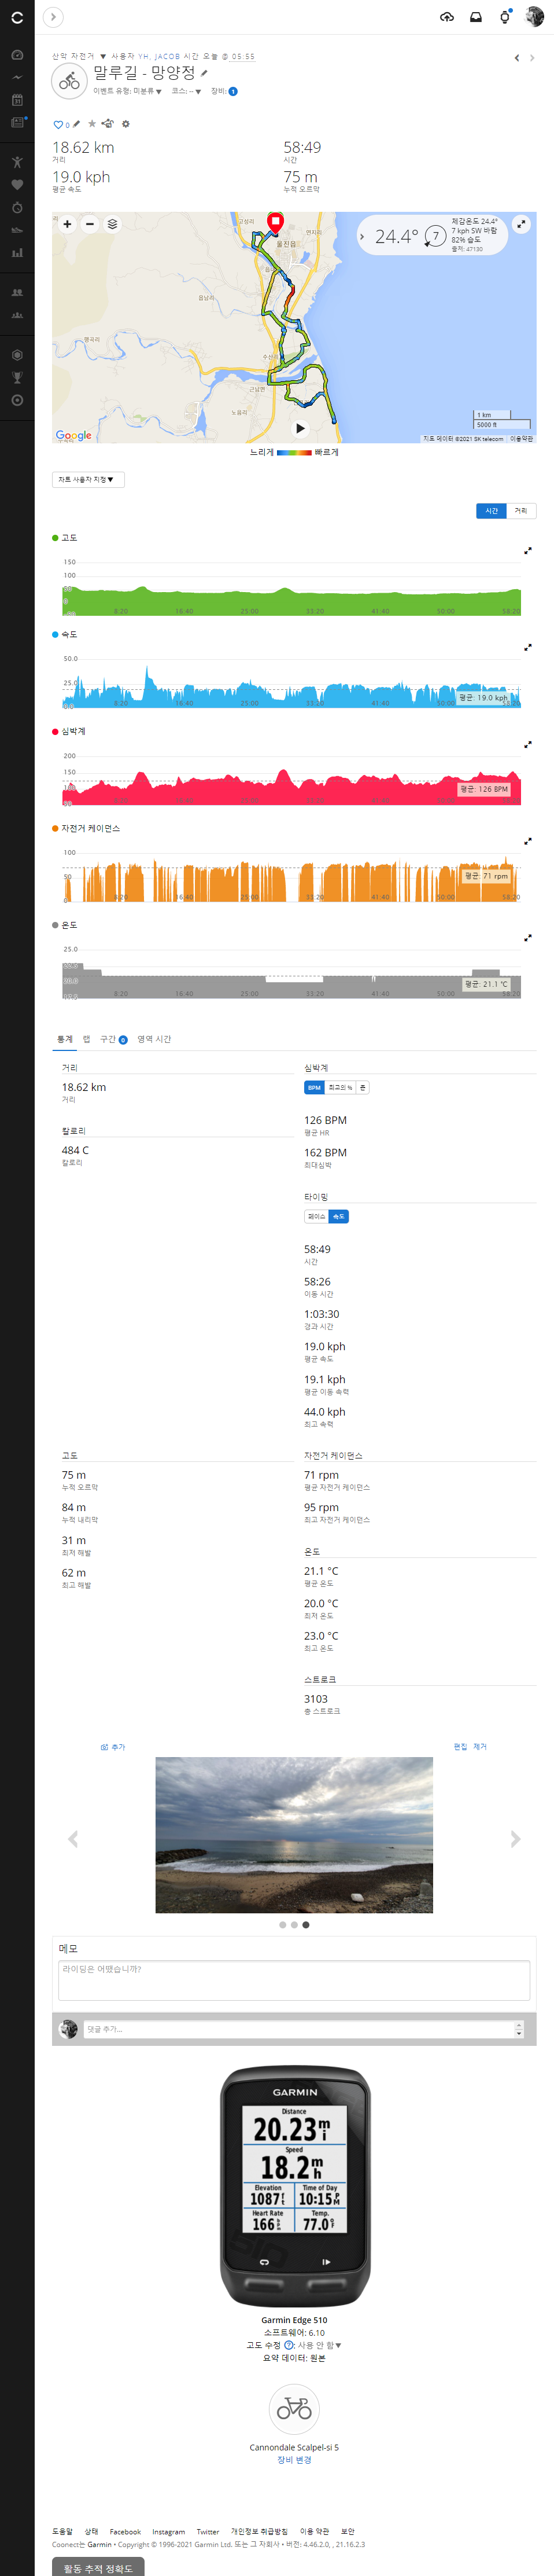Select the statistics (통계) tab
554x2576 pixels.
pos(65,1039)
